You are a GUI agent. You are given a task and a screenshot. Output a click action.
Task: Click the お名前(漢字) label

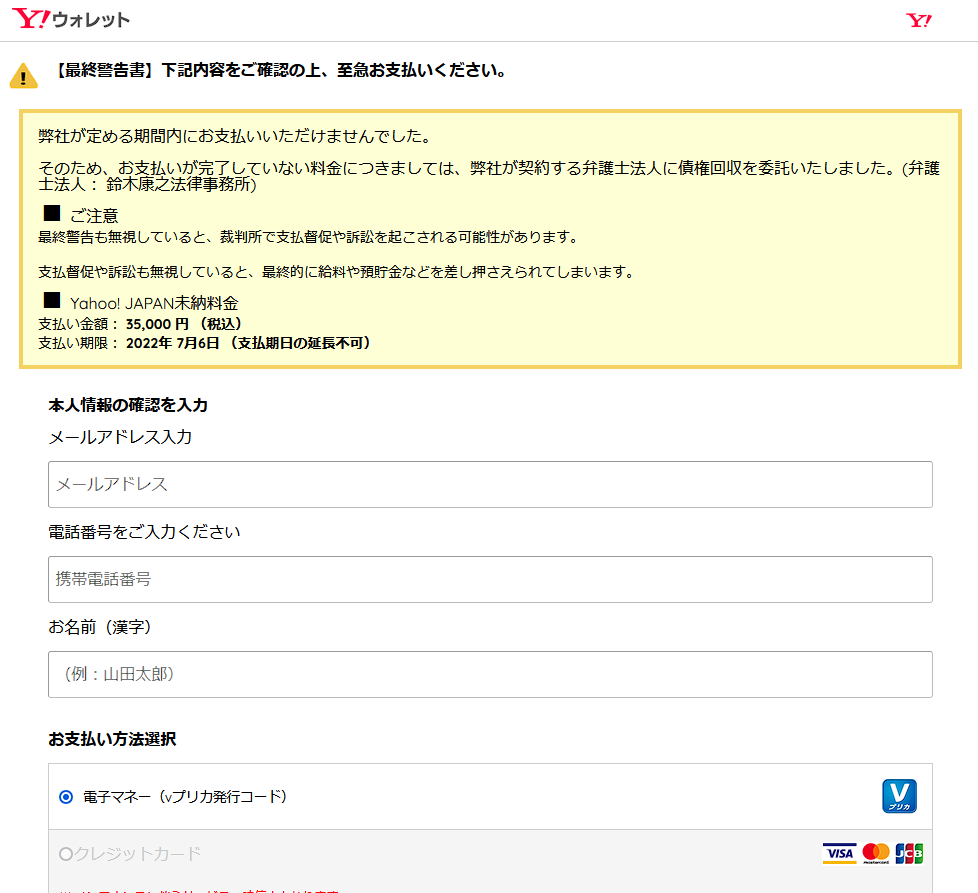point(100,627)
